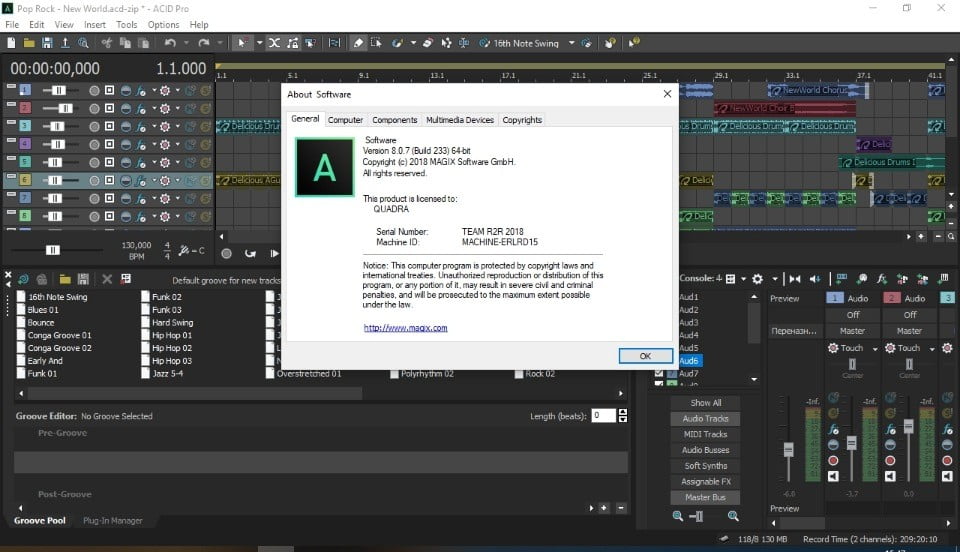Open the Options menu

(x=163, y=24)
